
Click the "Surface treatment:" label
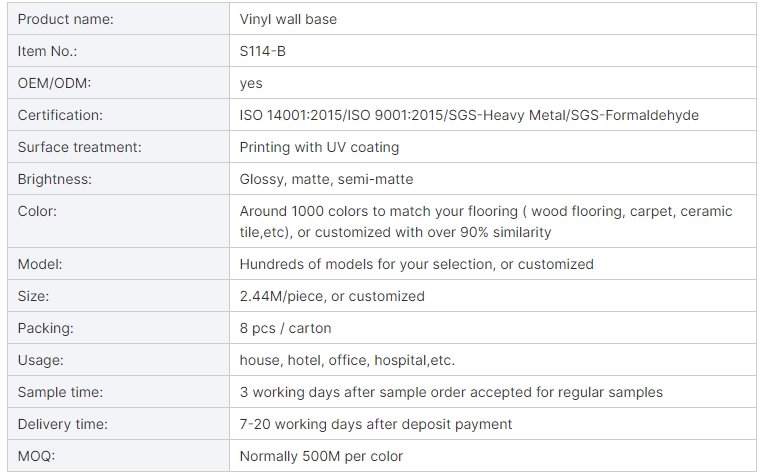pos(79,147)
